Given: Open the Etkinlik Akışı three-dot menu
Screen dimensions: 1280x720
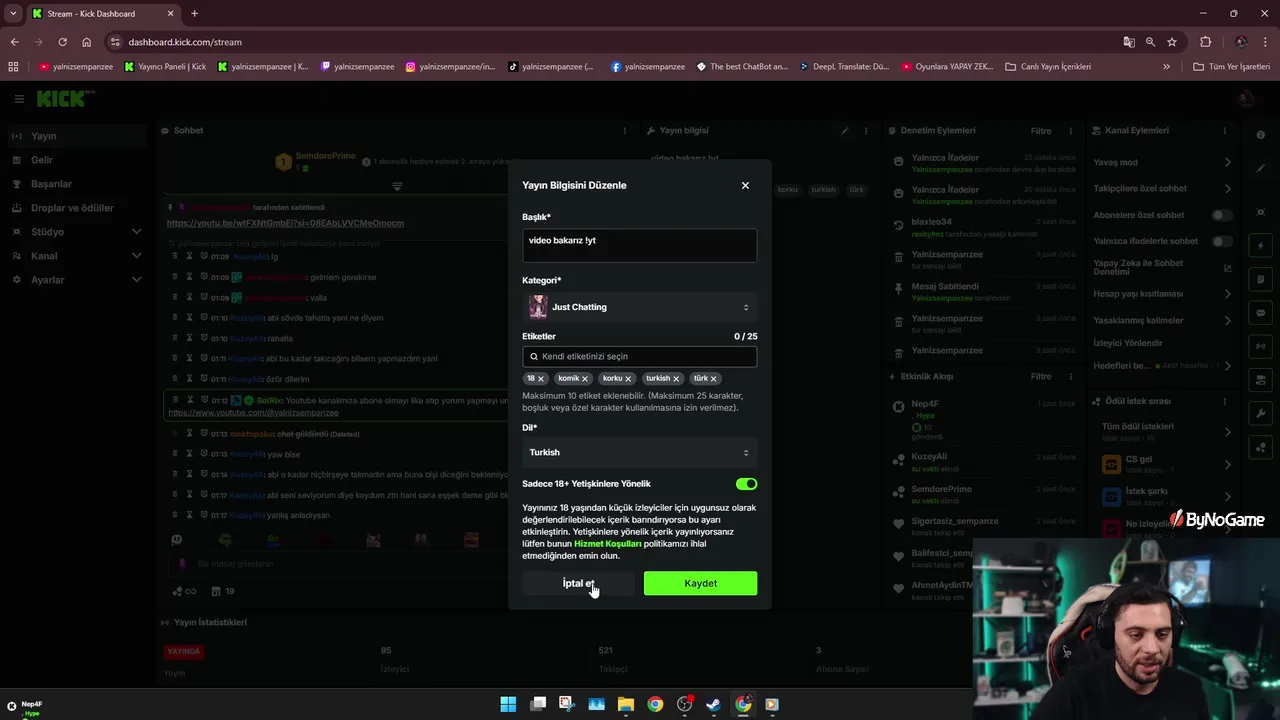Looking at the screenshot, I should point(1070,377).
